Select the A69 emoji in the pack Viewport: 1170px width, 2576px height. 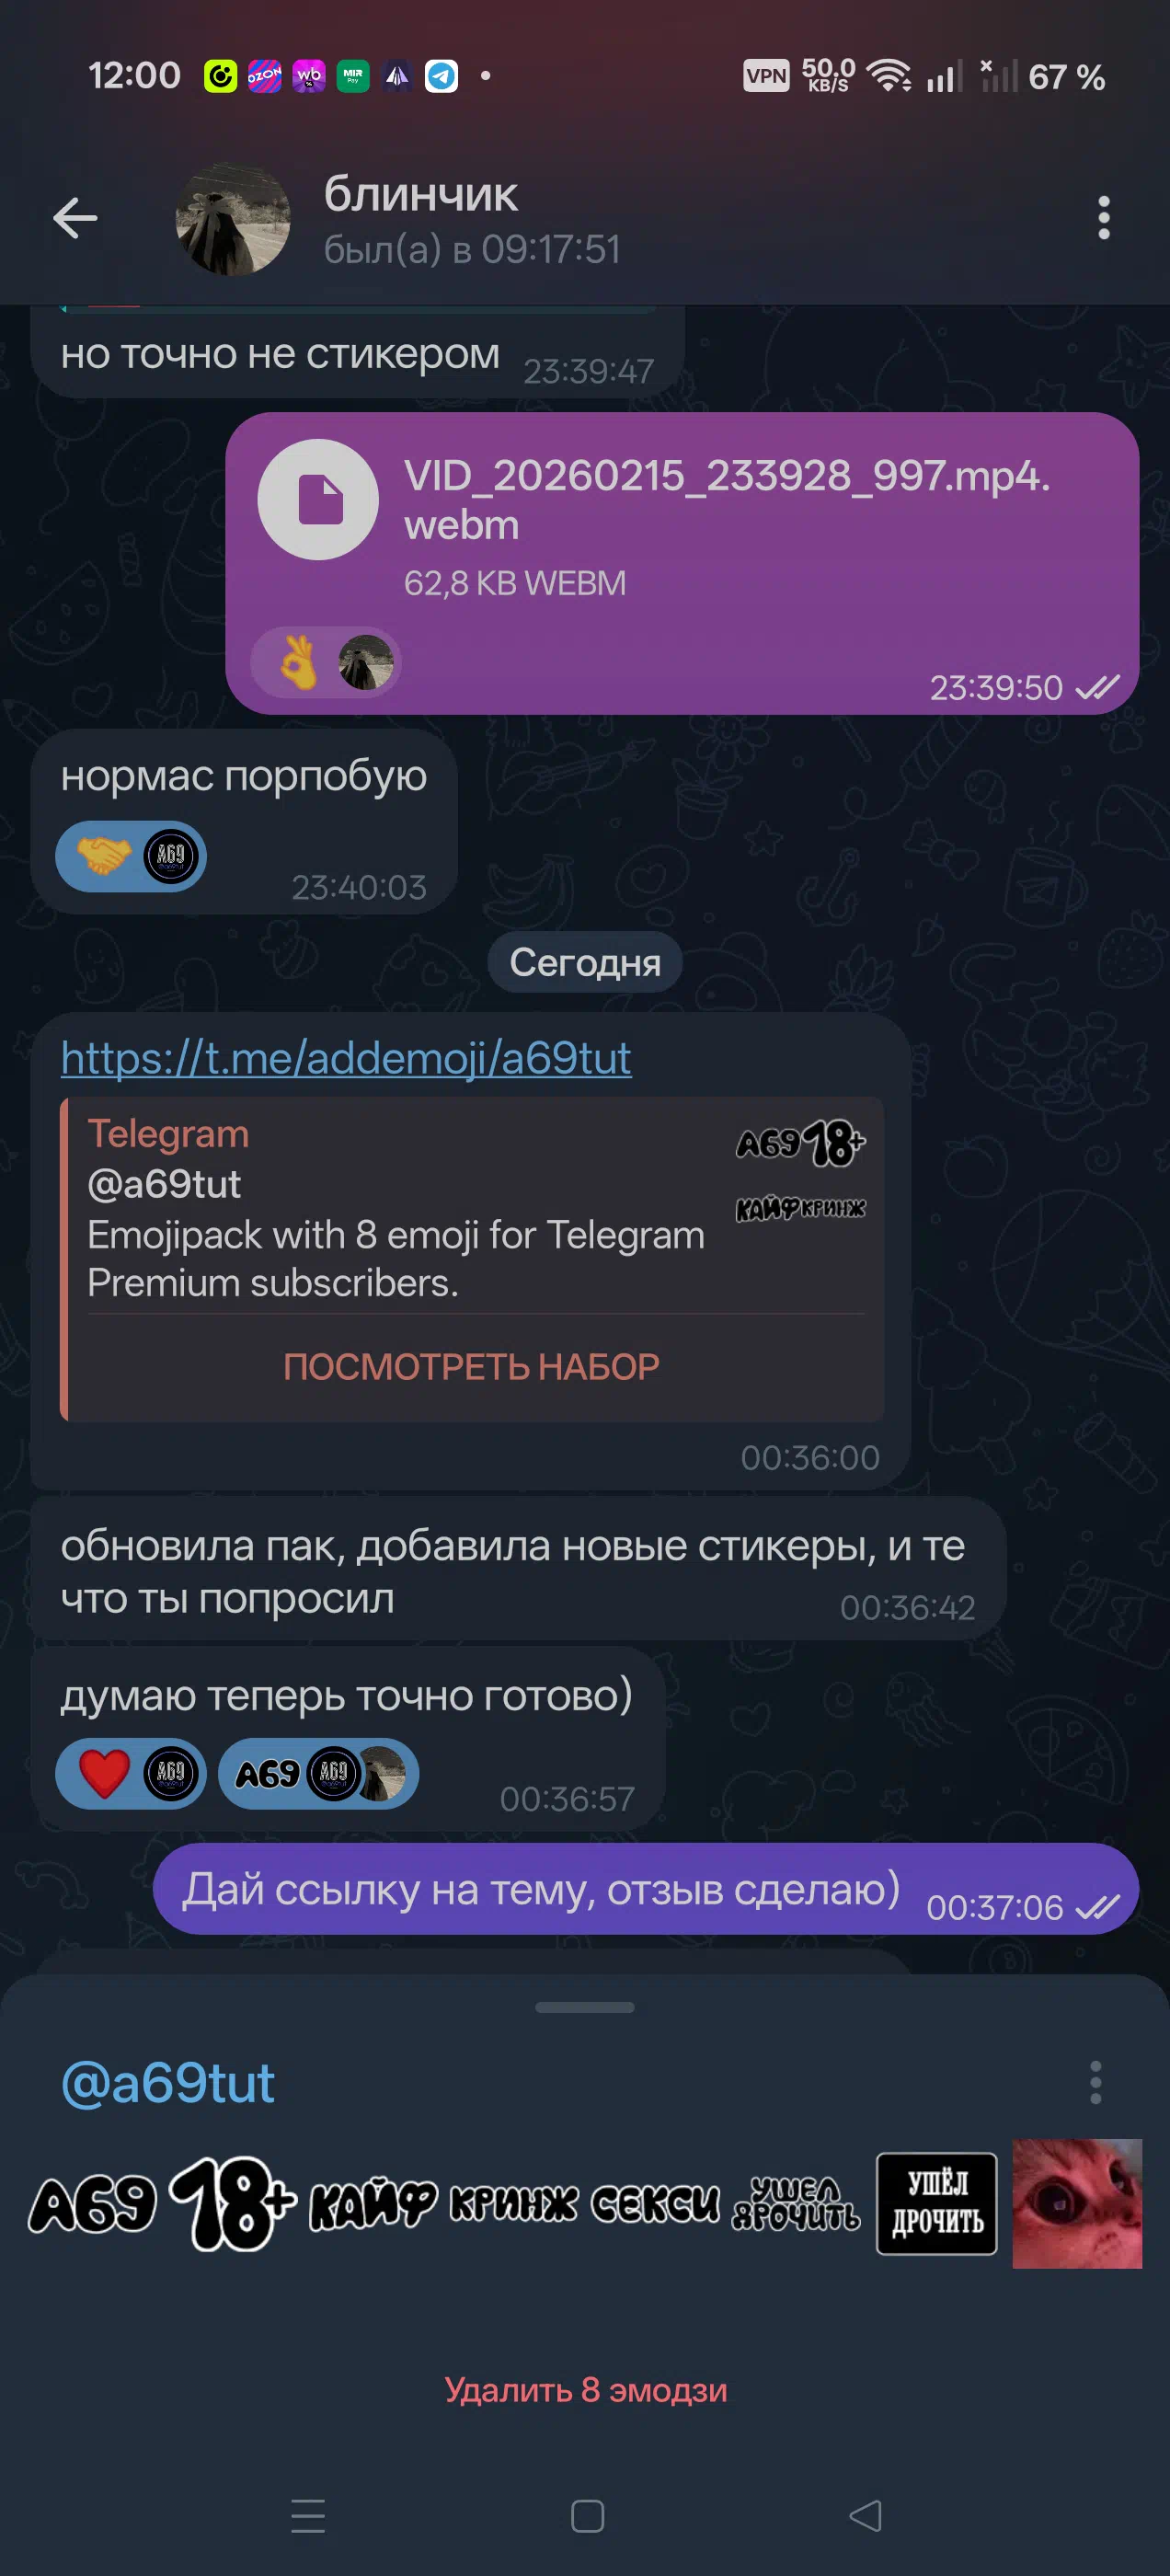tap(93, 2204)
